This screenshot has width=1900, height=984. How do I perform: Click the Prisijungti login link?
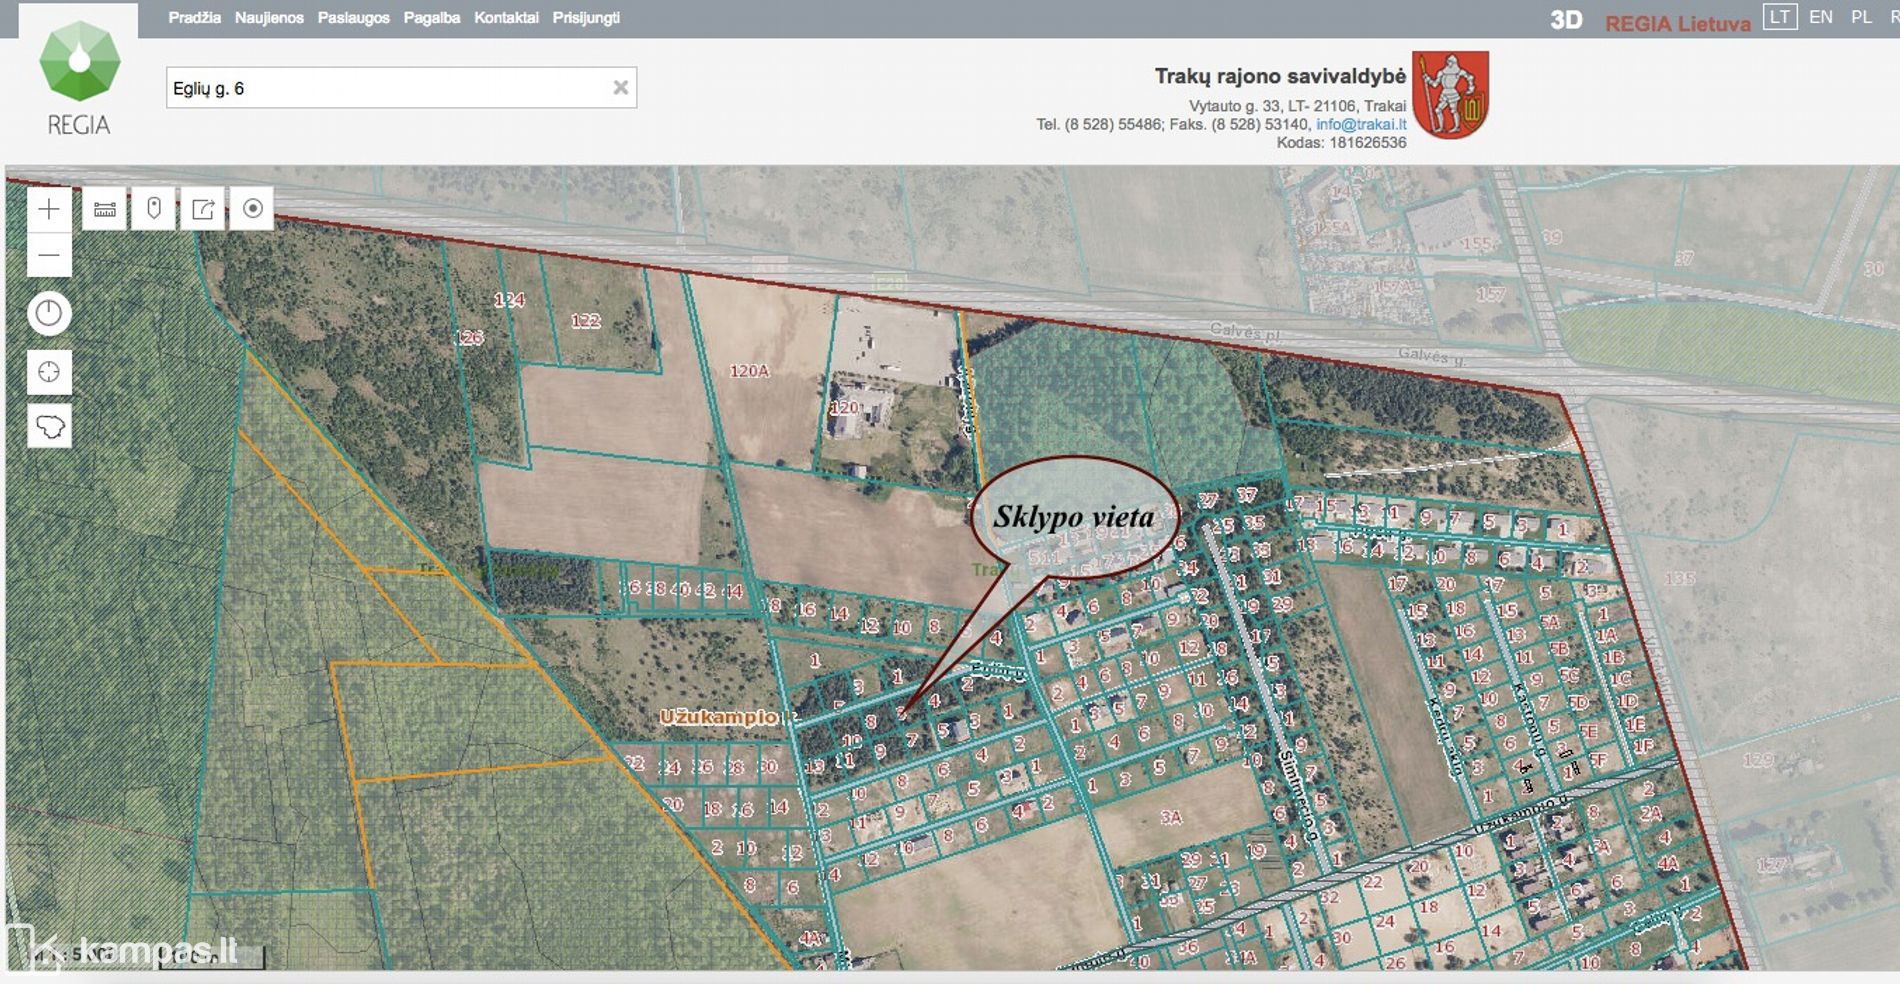click(x=586, y=18)
